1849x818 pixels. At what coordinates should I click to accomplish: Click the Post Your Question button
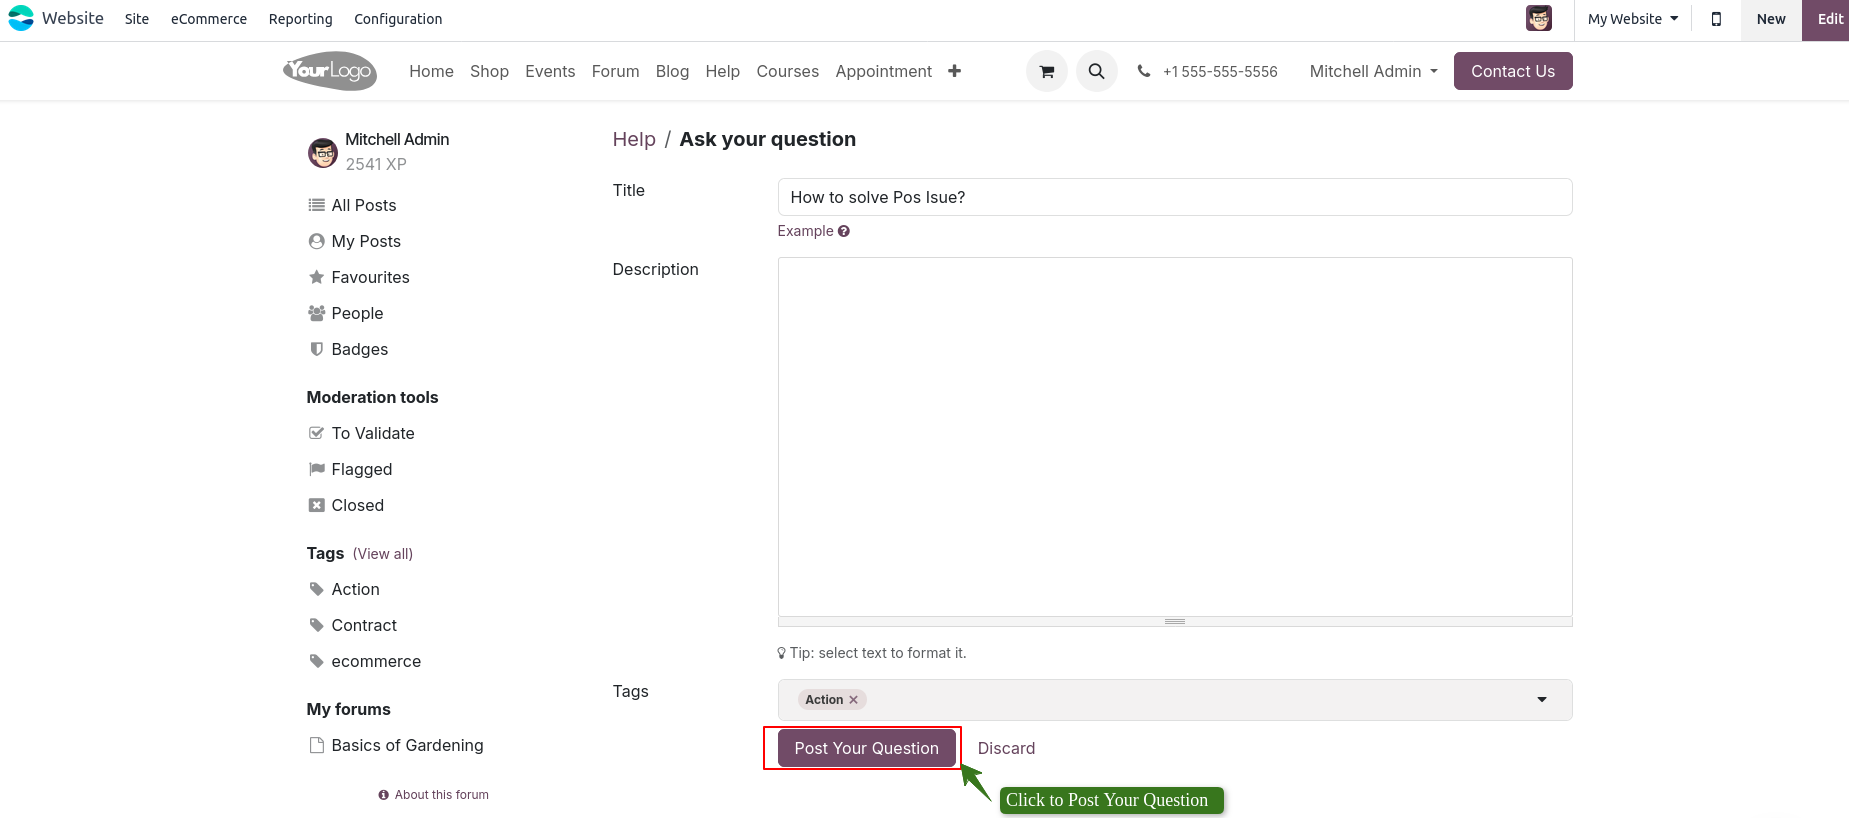pyautogui.click(x=866, y=748)
